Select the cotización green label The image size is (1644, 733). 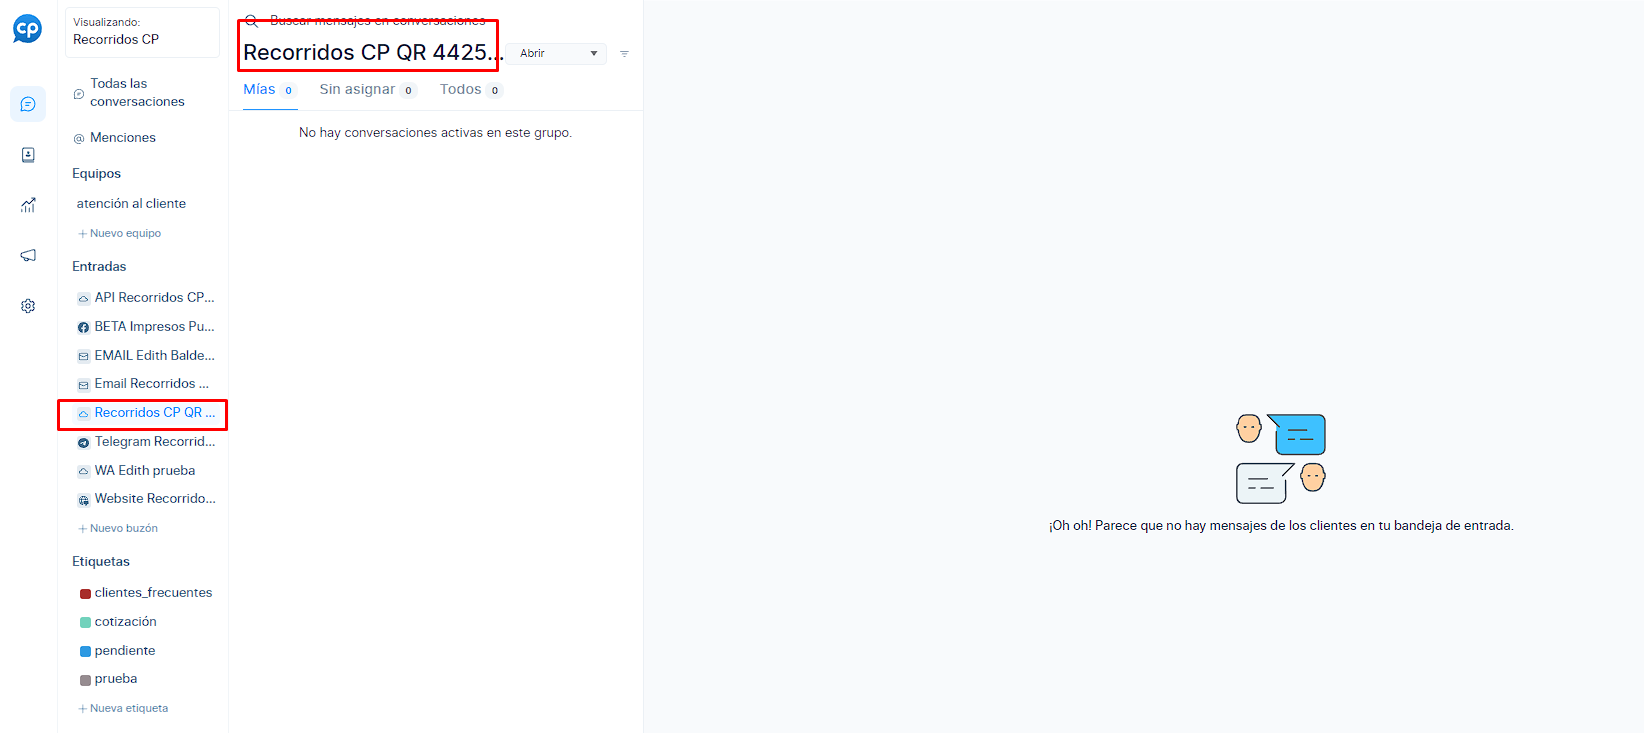(125, 622)
